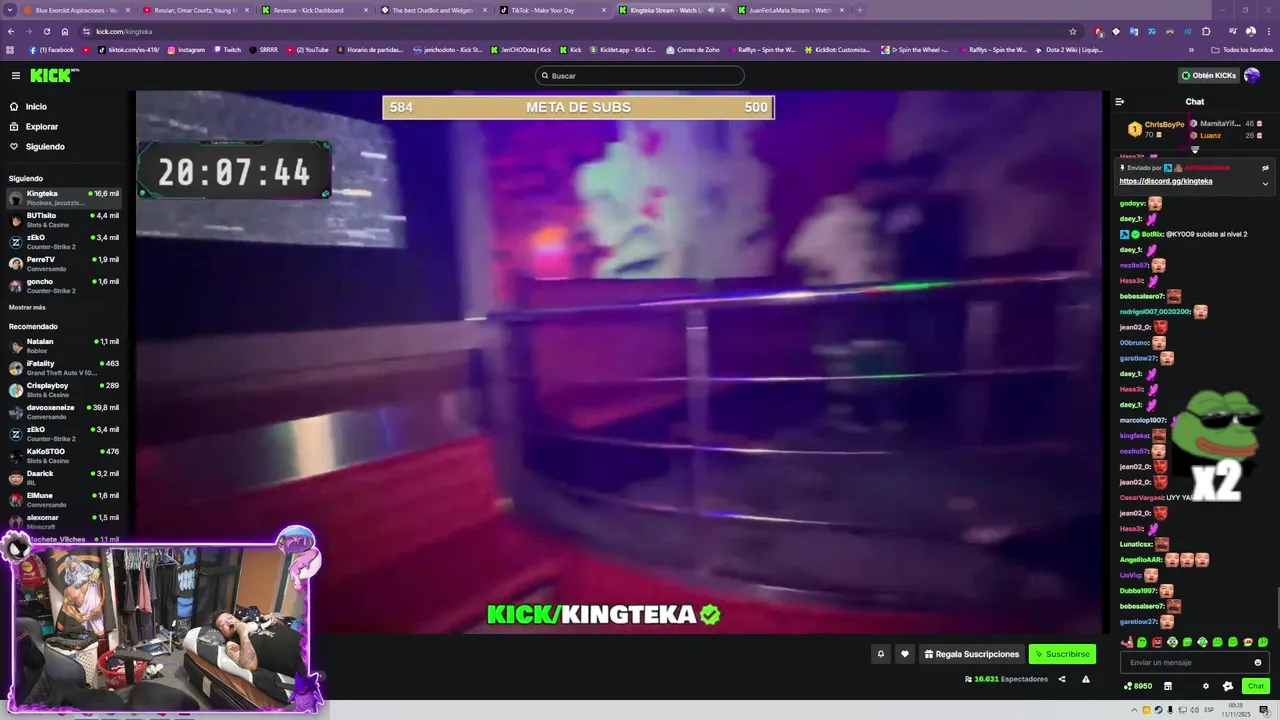Open the hamburger menu next to Kick logo

(x=16, y=75)
